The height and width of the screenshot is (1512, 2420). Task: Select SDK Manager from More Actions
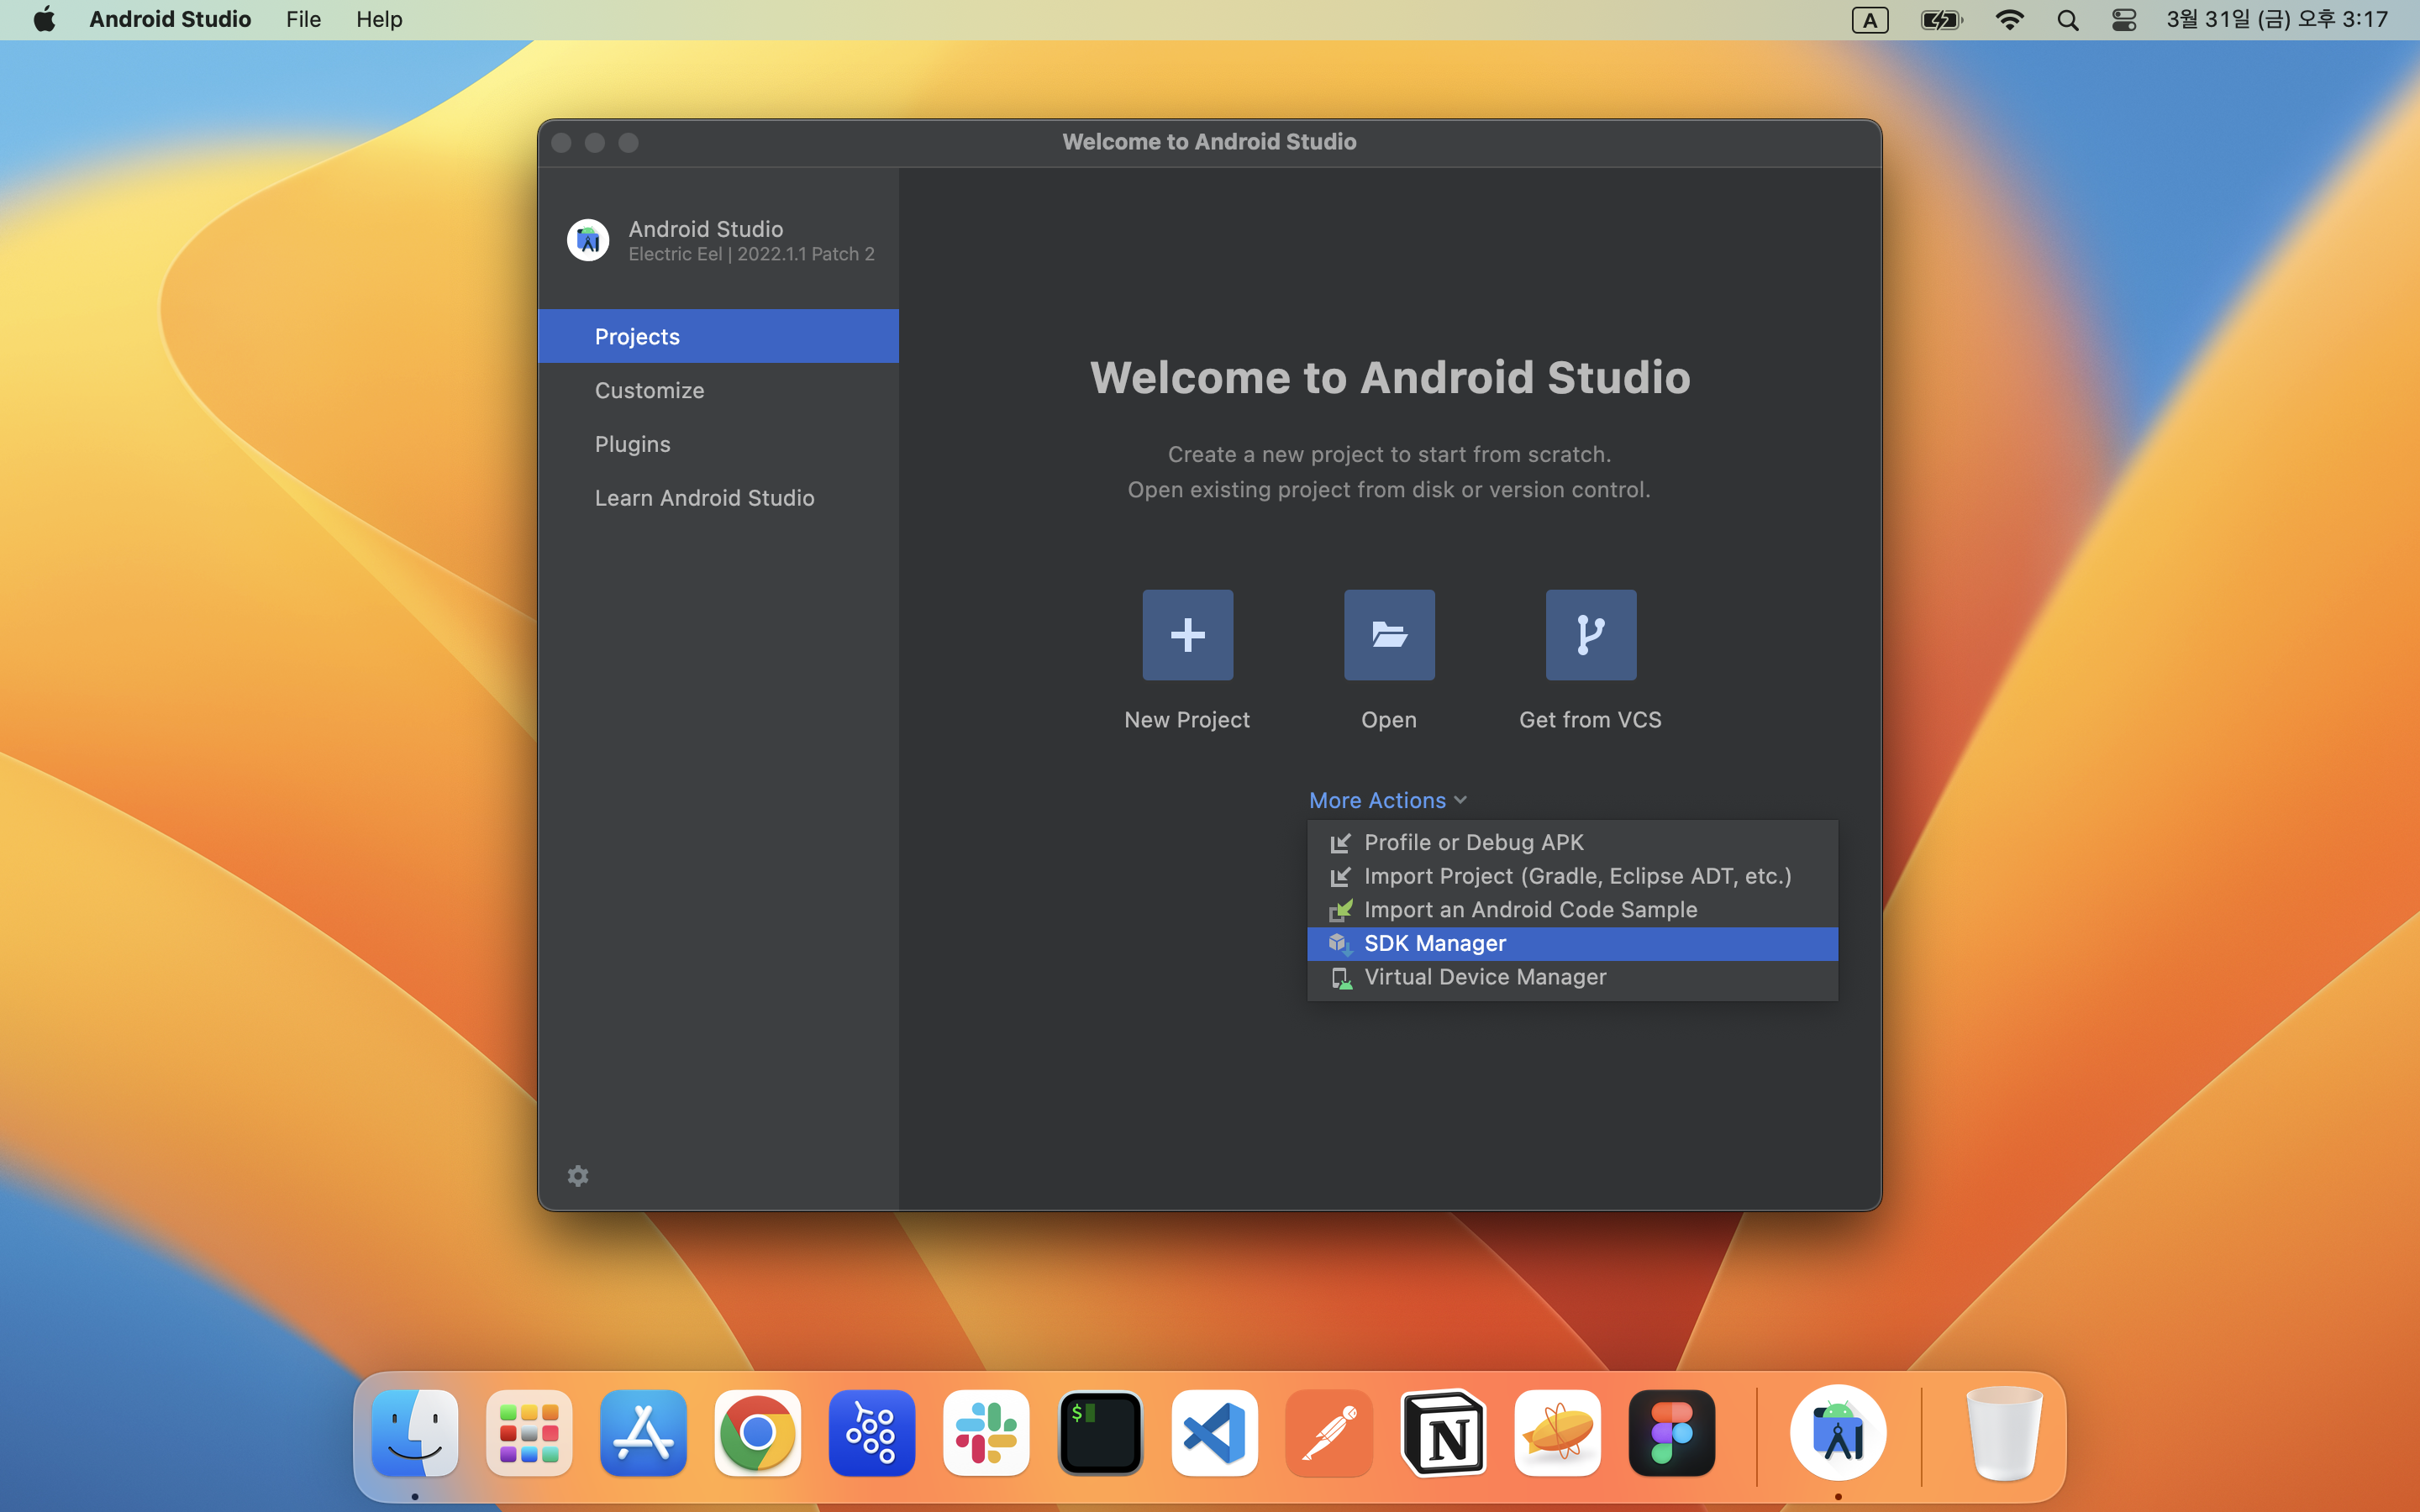(1572, 944)
